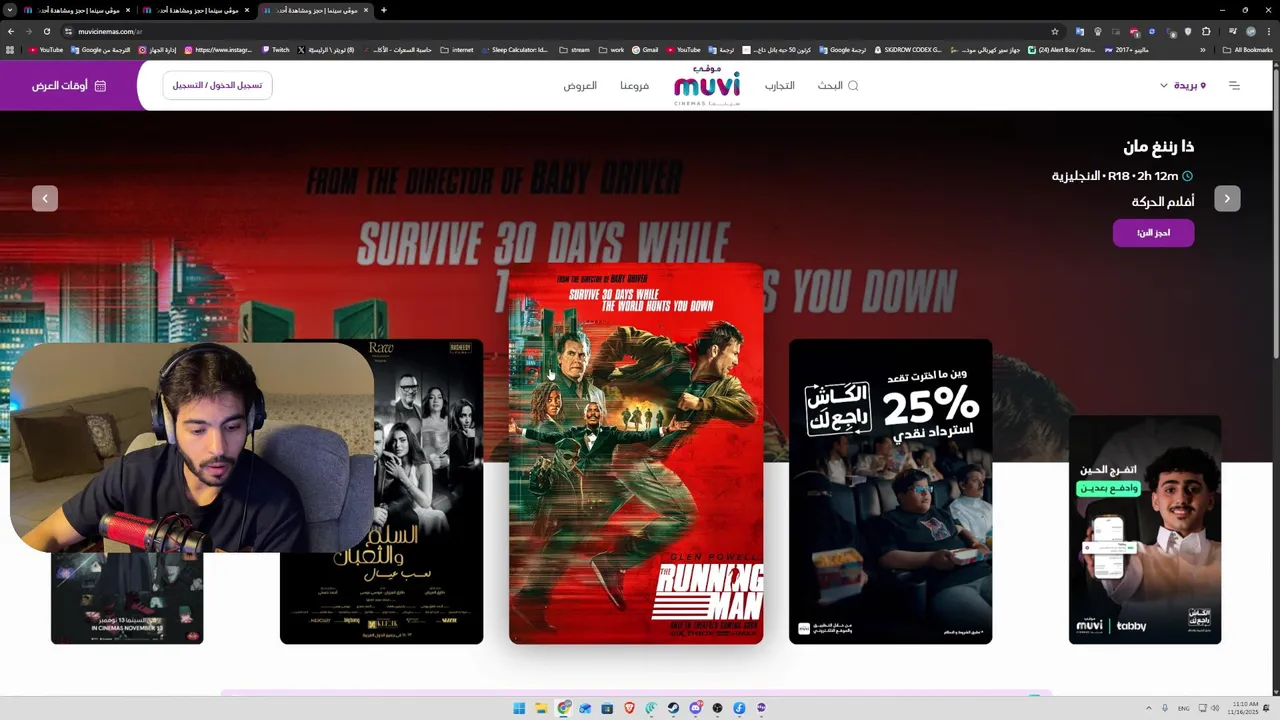
Task: Select The Running Man poster
Action: point(636,453)
